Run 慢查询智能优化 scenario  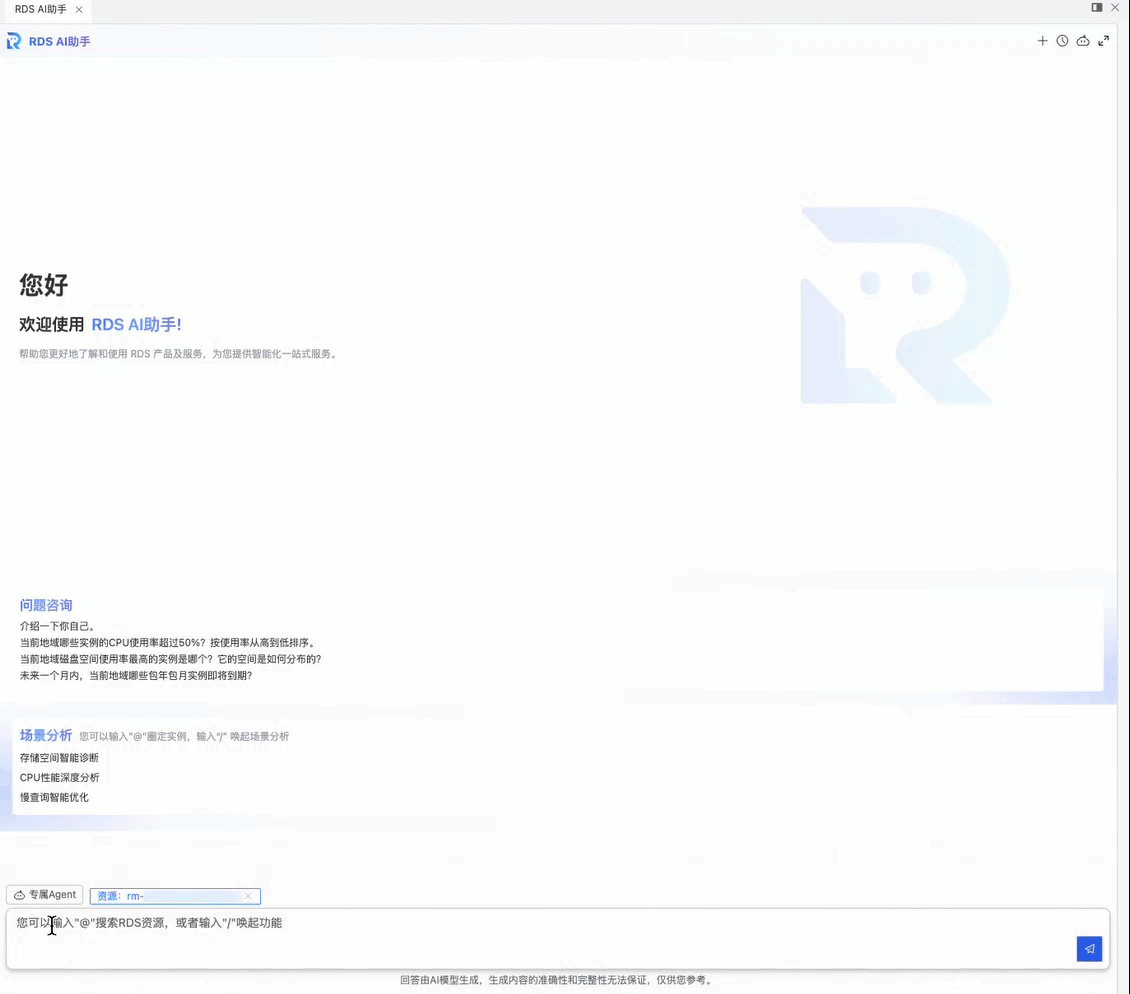54,796
